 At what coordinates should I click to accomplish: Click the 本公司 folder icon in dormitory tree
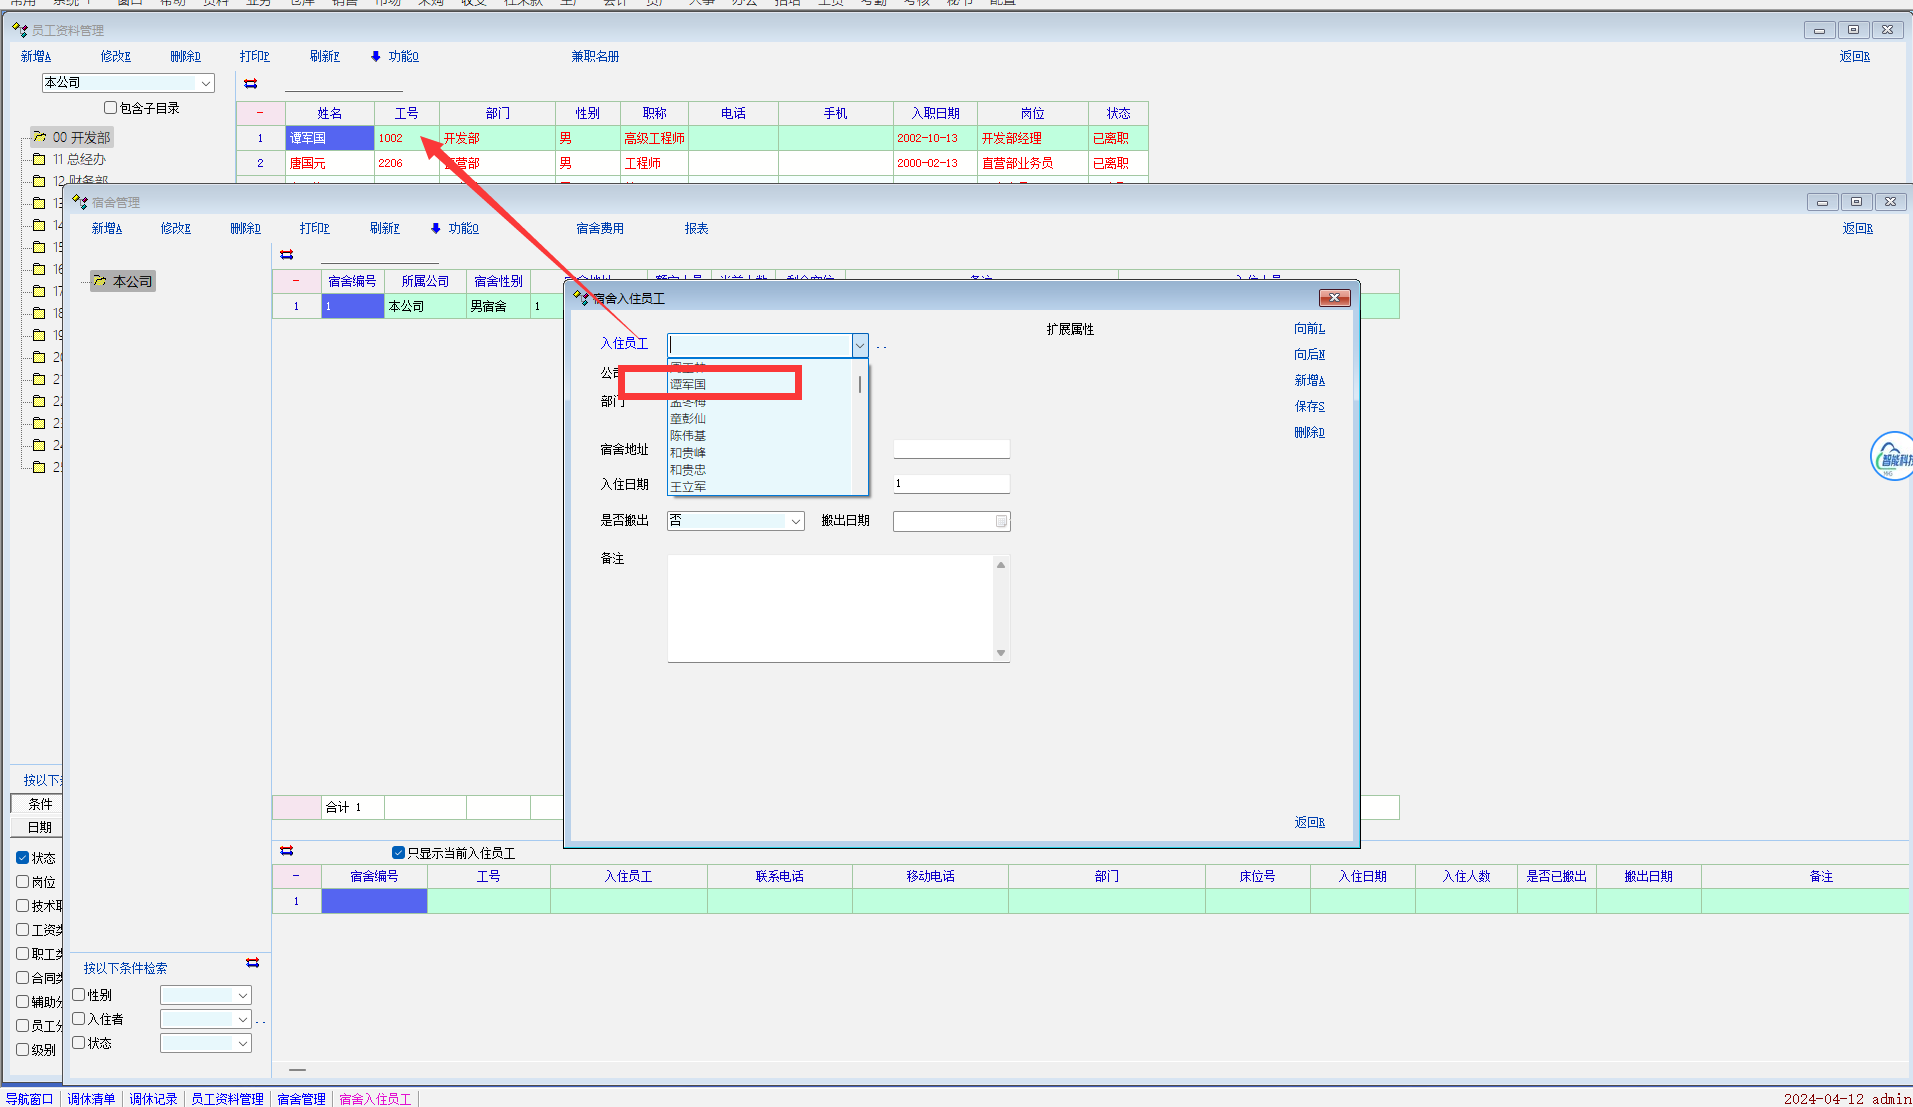click(x=100, y=281)
